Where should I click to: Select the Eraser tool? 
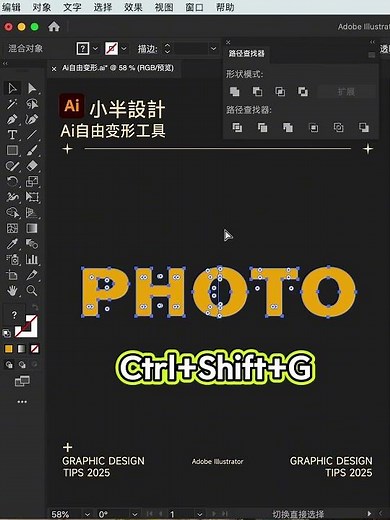click(x=32, y=166)
